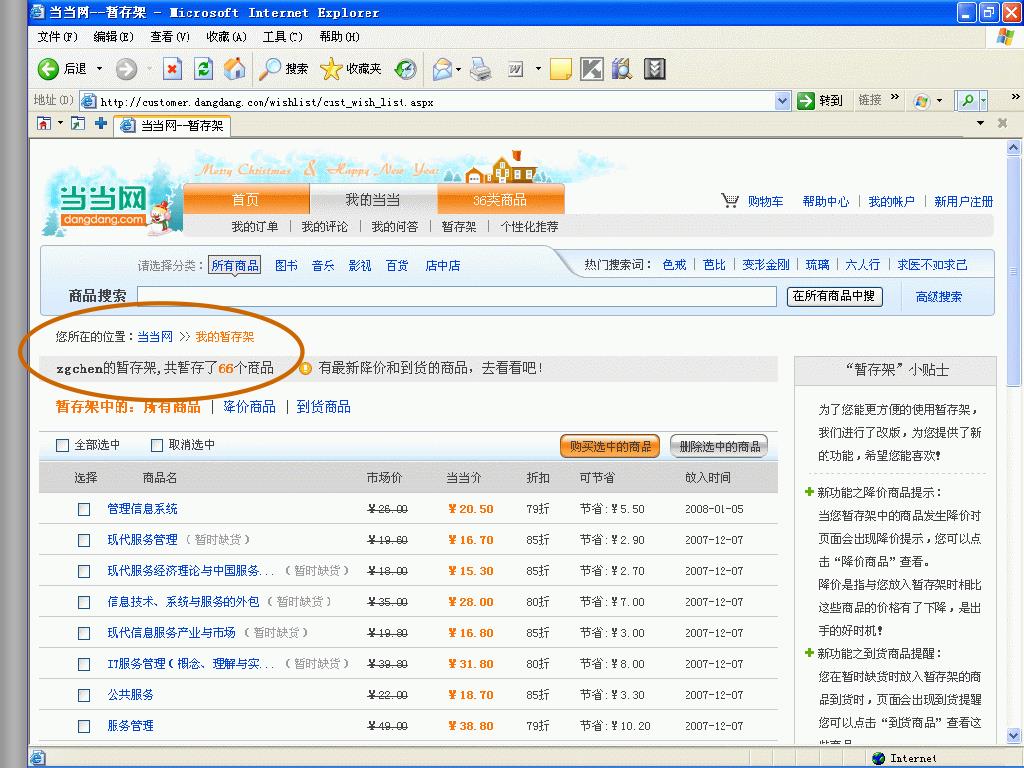Open the Mail icon dropdown arrow
1024x768 pixels.
(458, 69)
